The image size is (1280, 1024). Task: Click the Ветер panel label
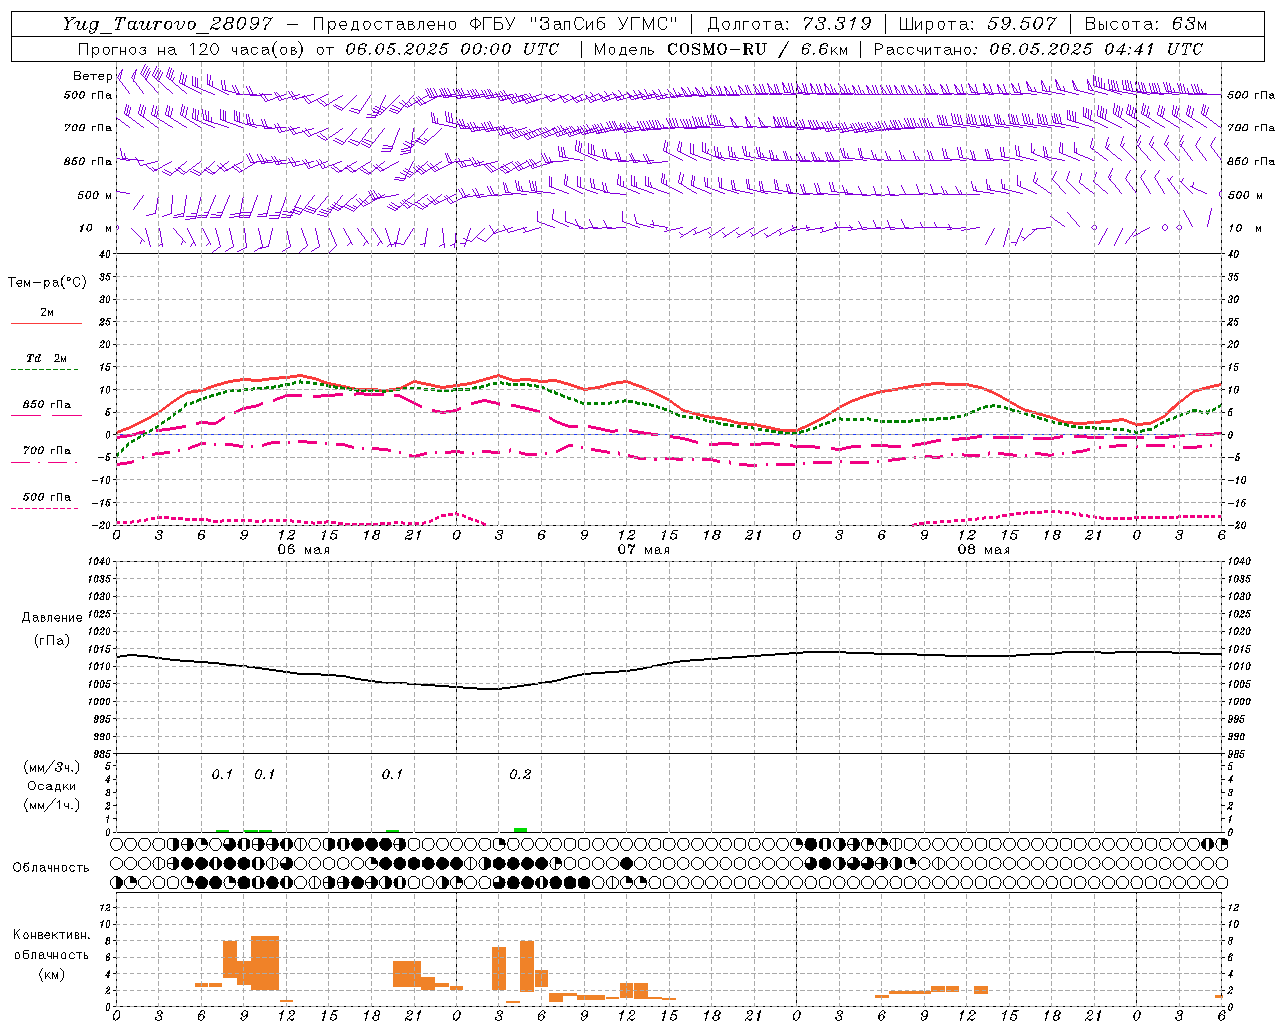(93, 76)
